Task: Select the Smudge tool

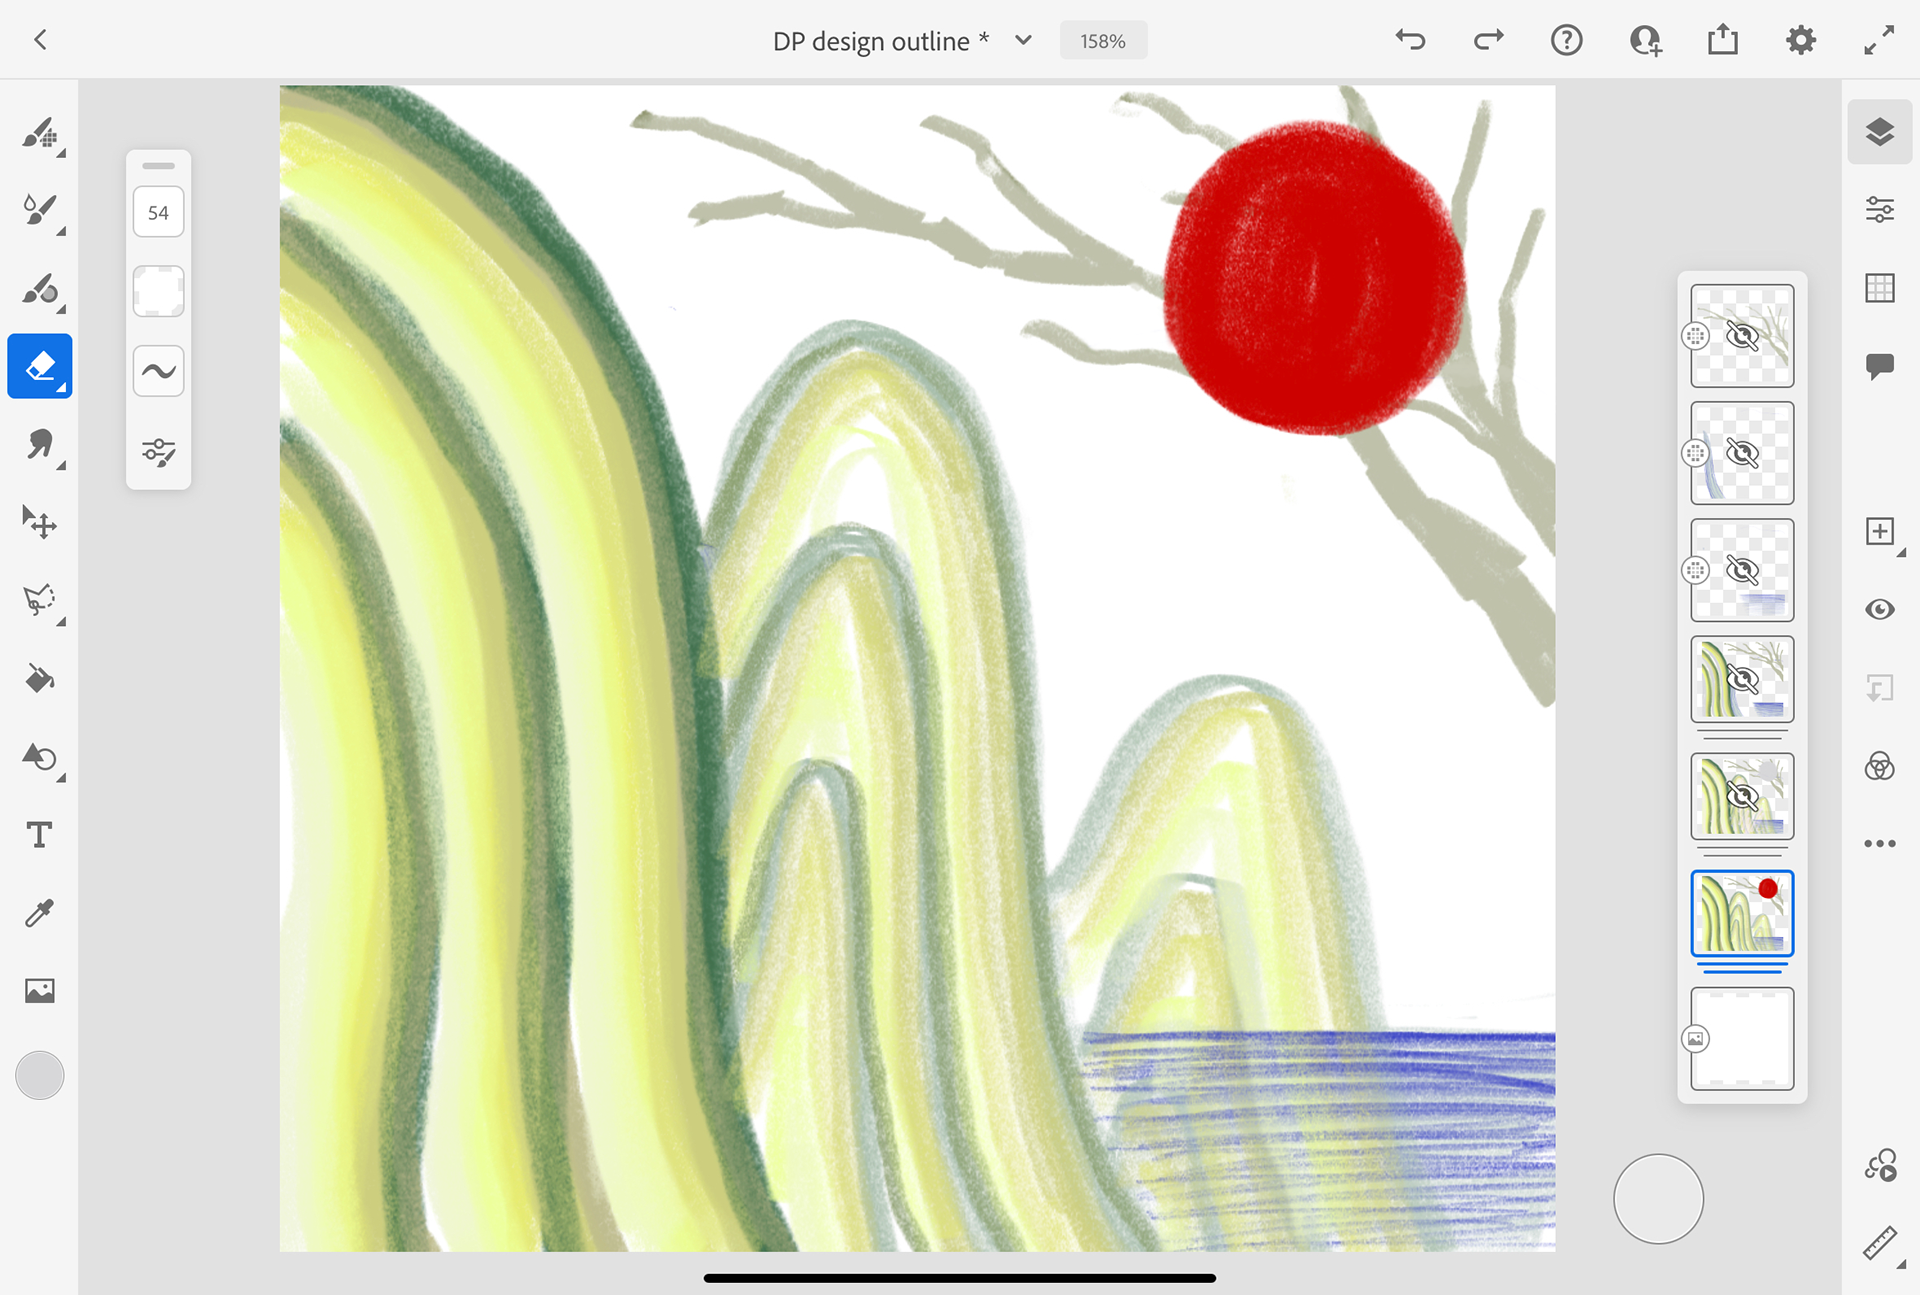Action: (x=40, y=444)
